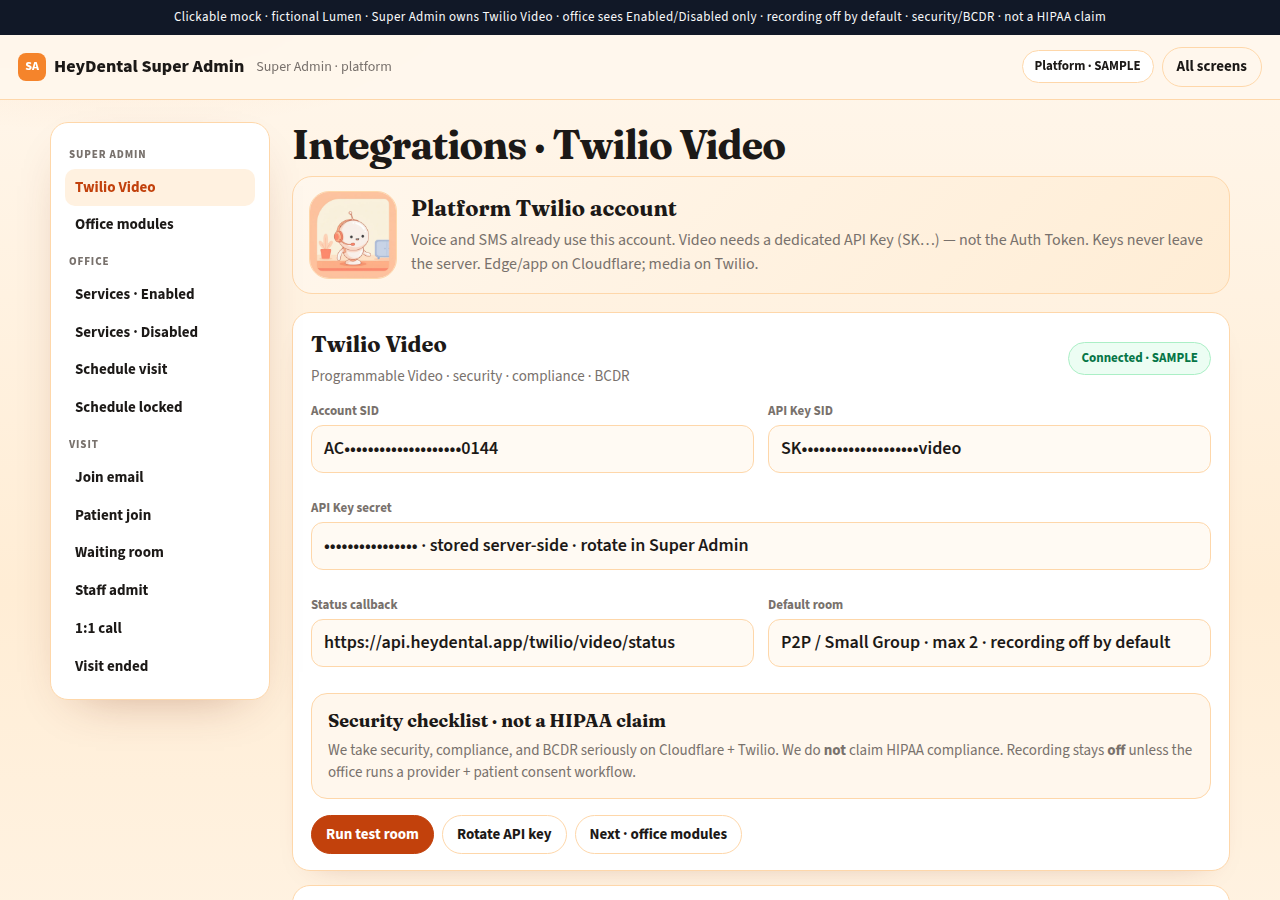
Task: Click the Connected · SAMPLE status badge
Action: [1139, 358]
